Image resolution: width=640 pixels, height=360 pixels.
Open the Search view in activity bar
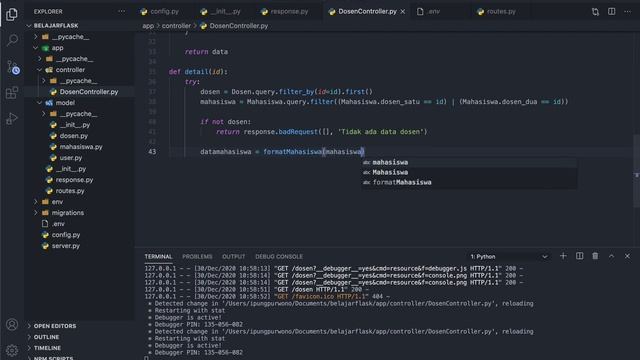[12, 40]
